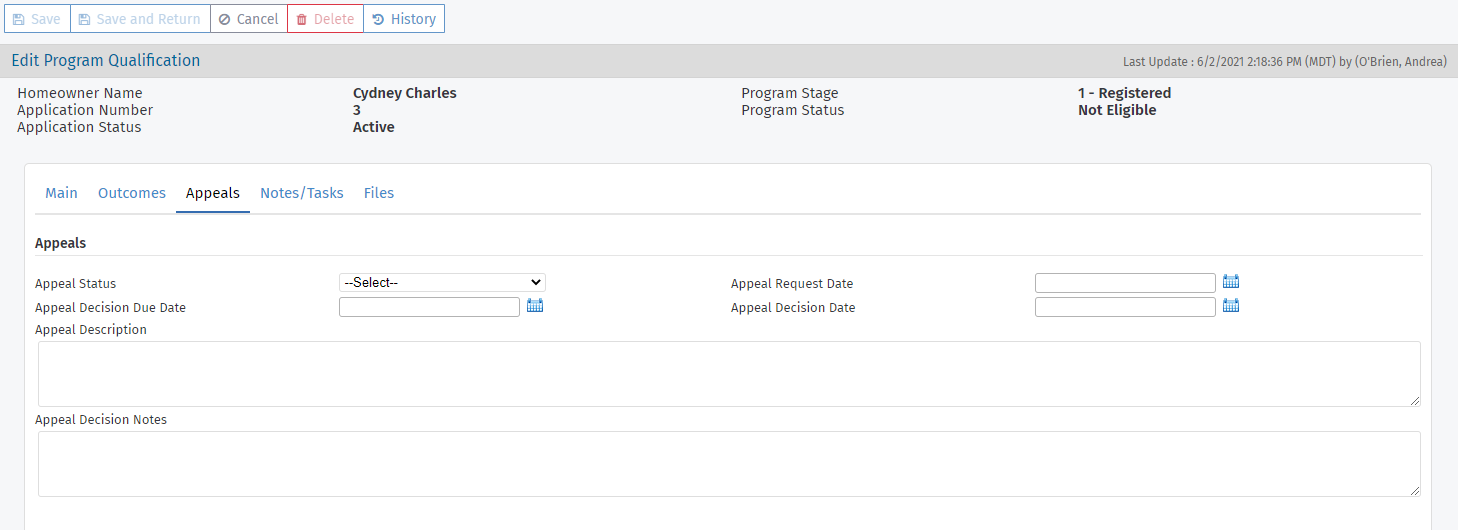Open calendar for Appeal Request Date

pos(1231,282)
